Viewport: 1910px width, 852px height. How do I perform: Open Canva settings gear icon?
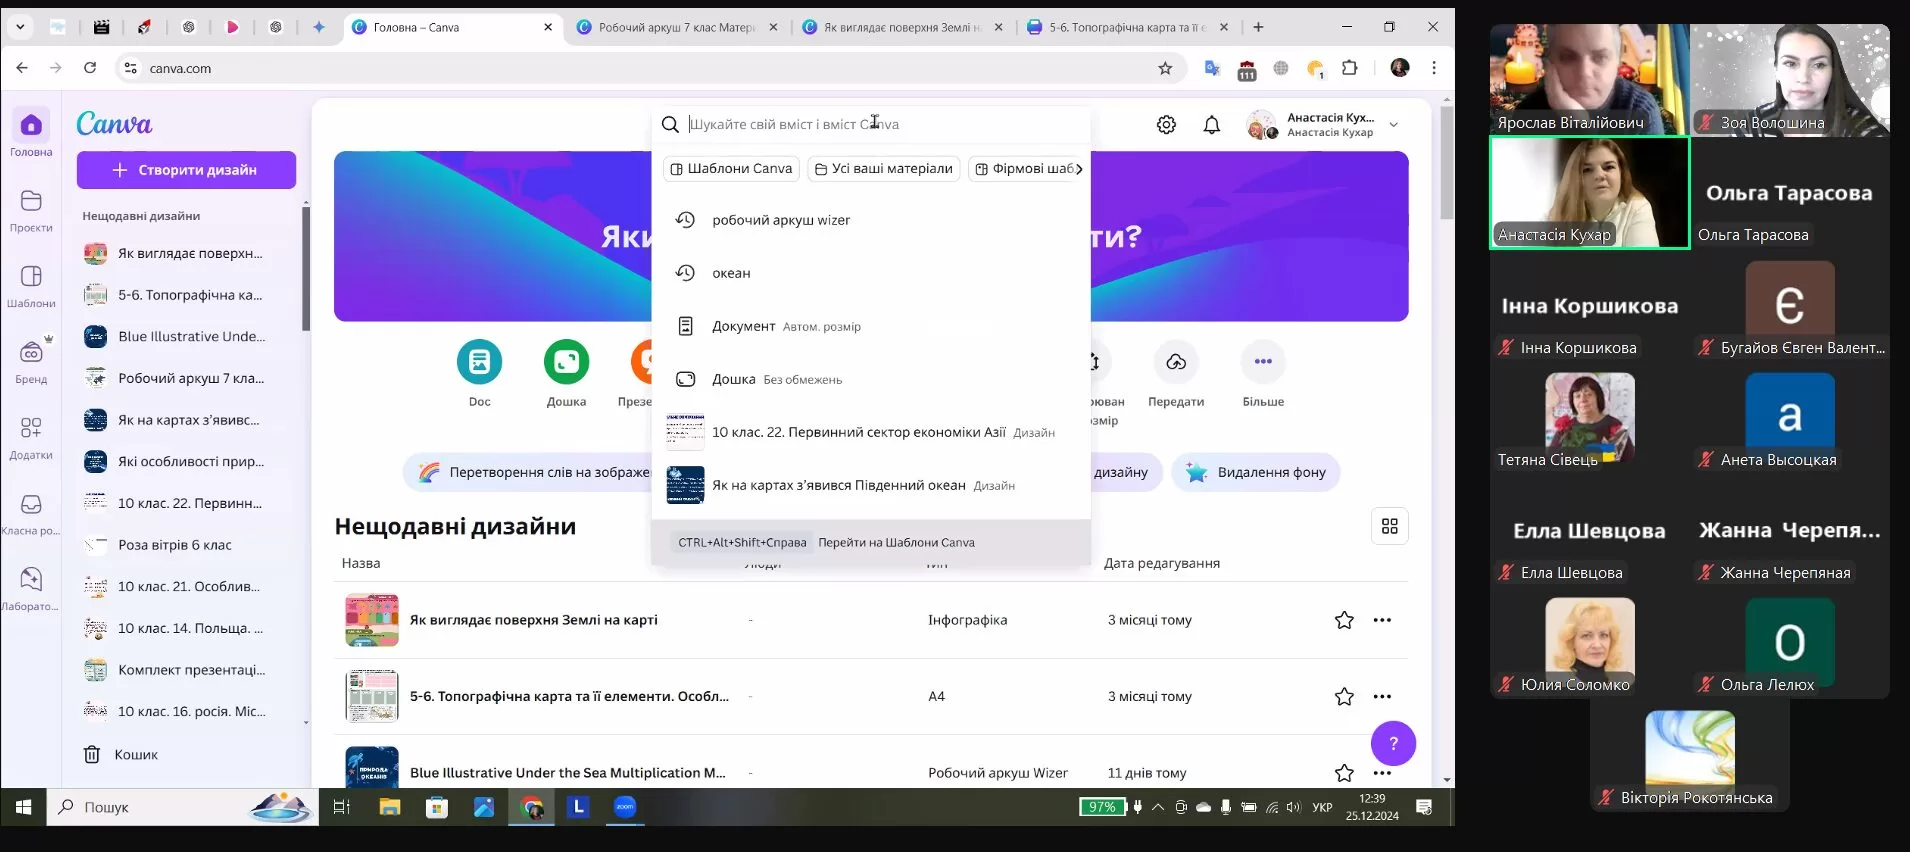tap(1166, 125)
